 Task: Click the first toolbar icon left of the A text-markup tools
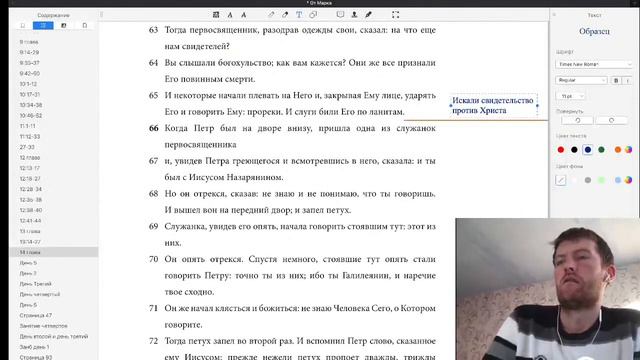(216, 15)
